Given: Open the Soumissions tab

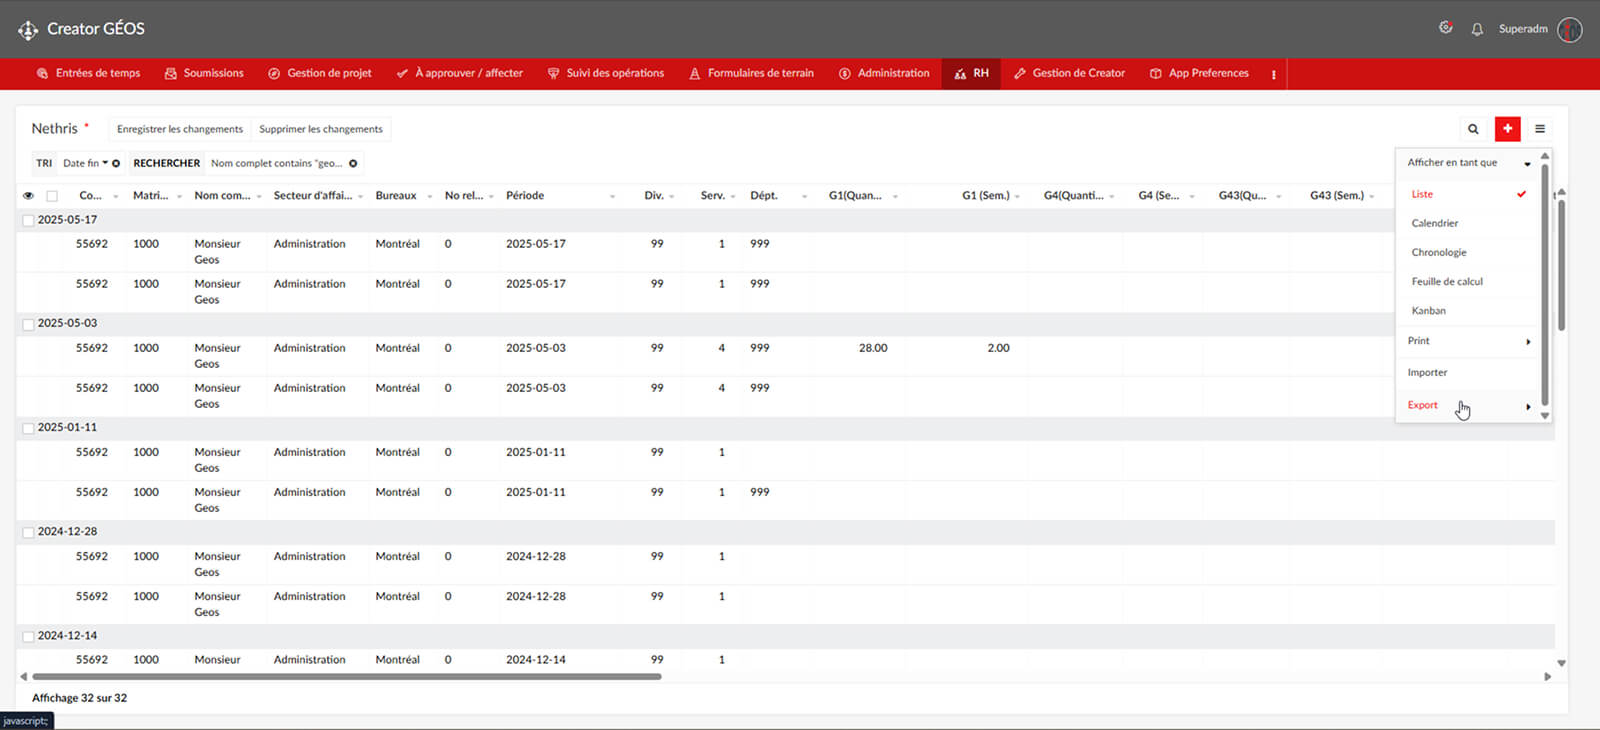Looking at the screenshot, I should tap(204, 74).
